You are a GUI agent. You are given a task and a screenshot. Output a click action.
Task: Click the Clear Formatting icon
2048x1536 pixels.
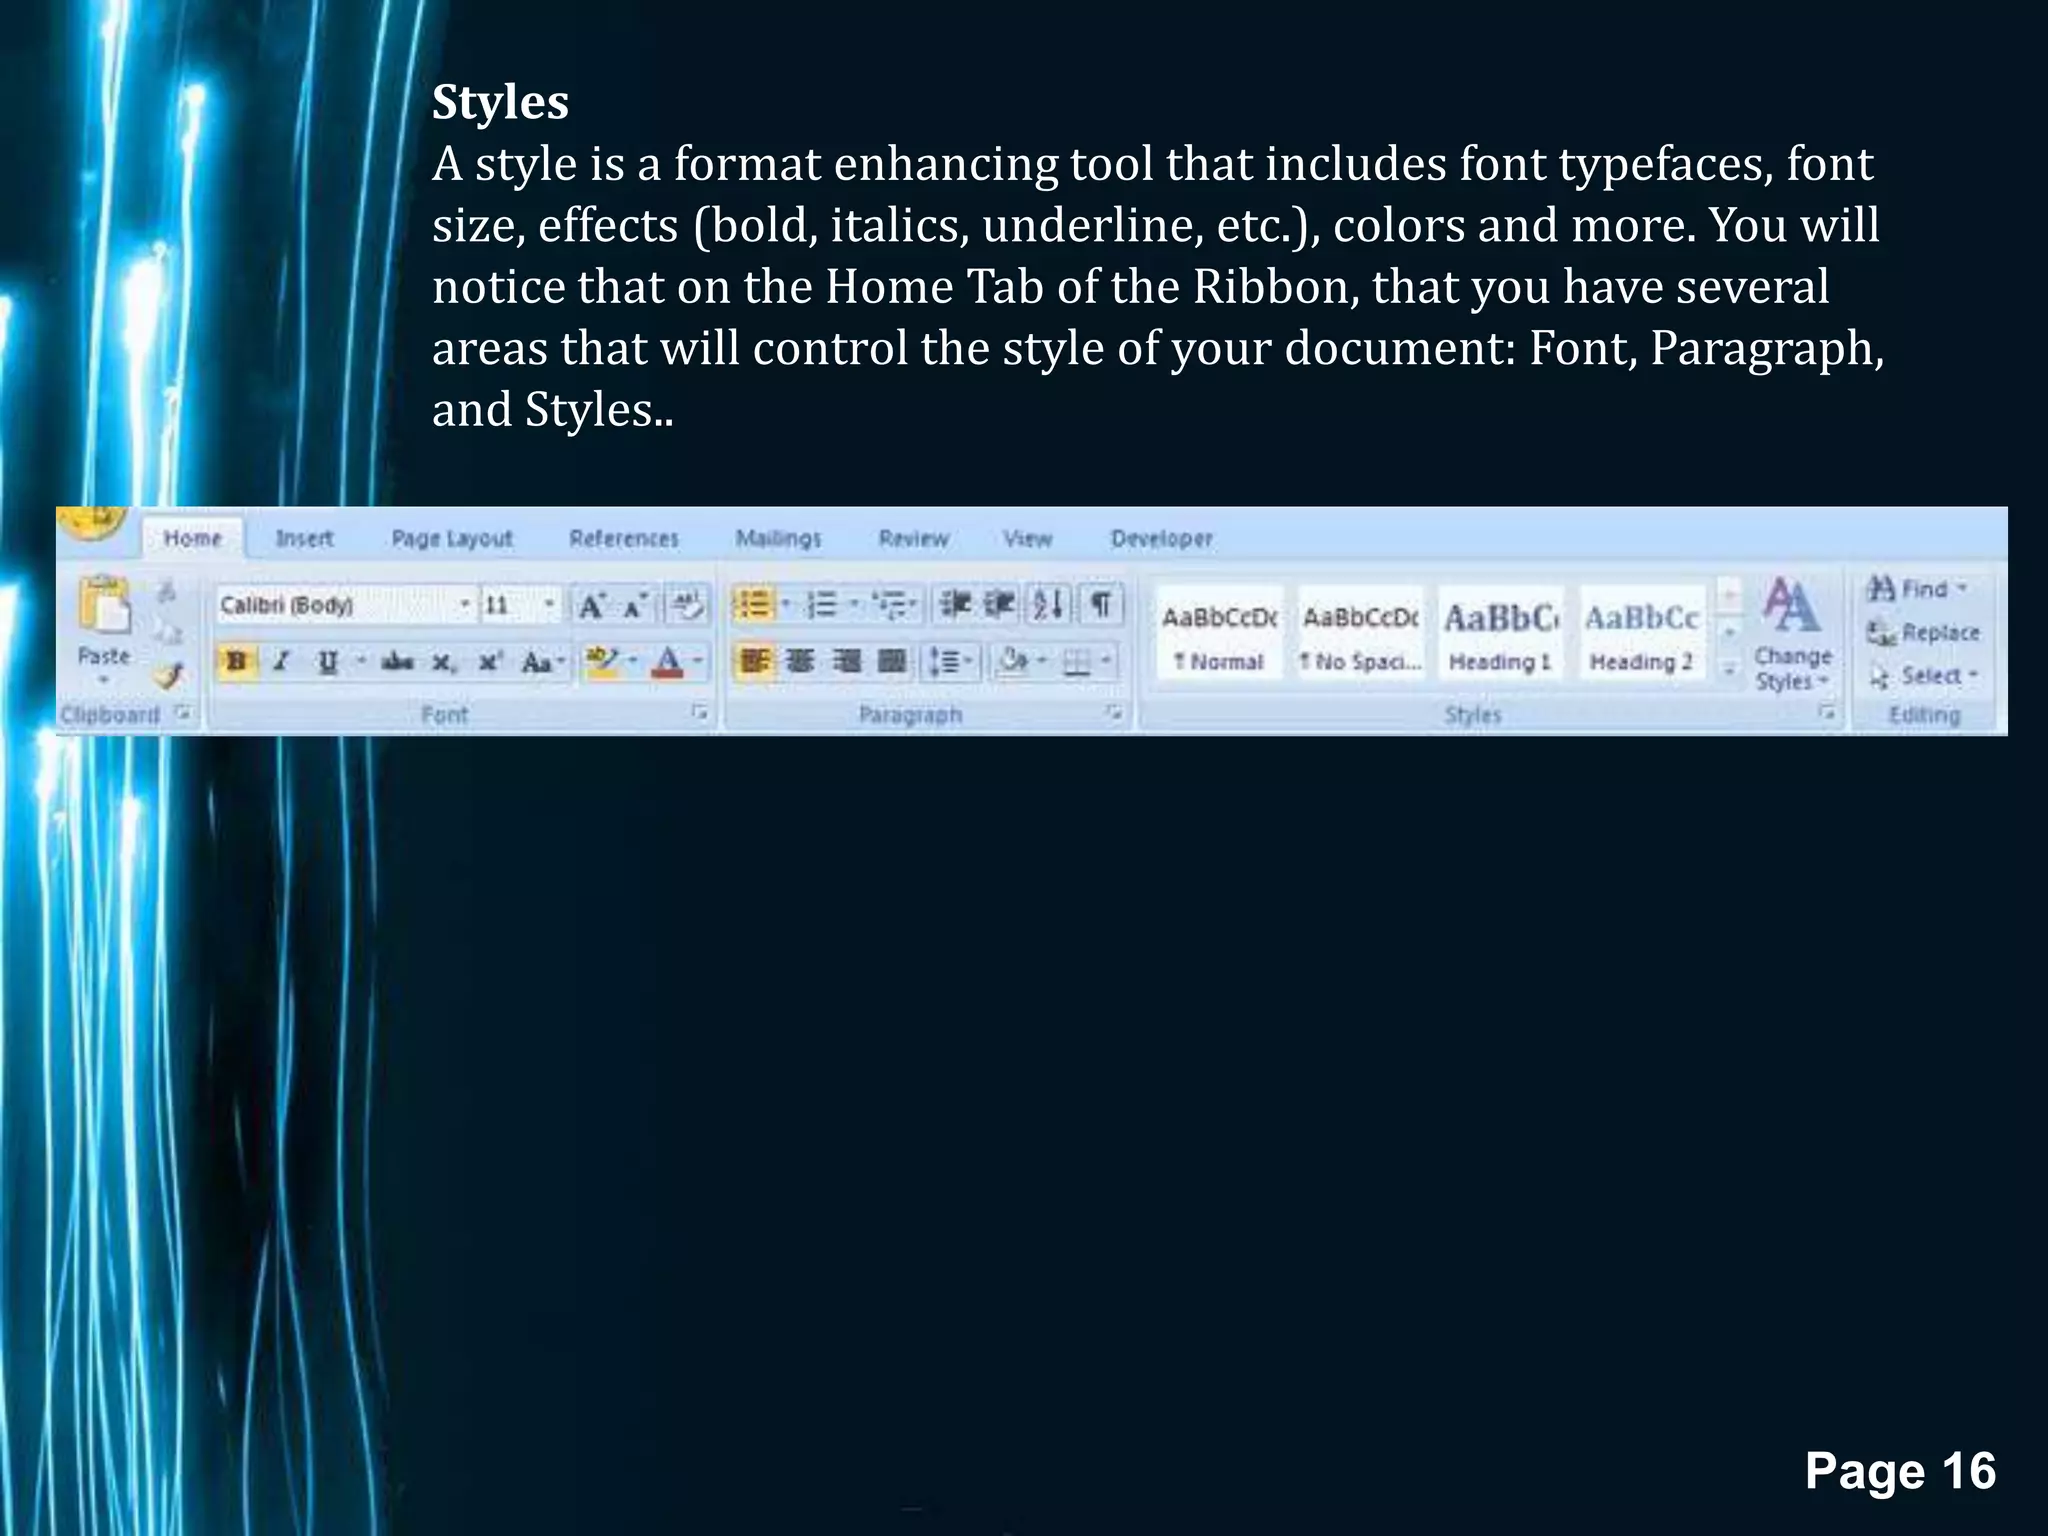pos(687,605)
